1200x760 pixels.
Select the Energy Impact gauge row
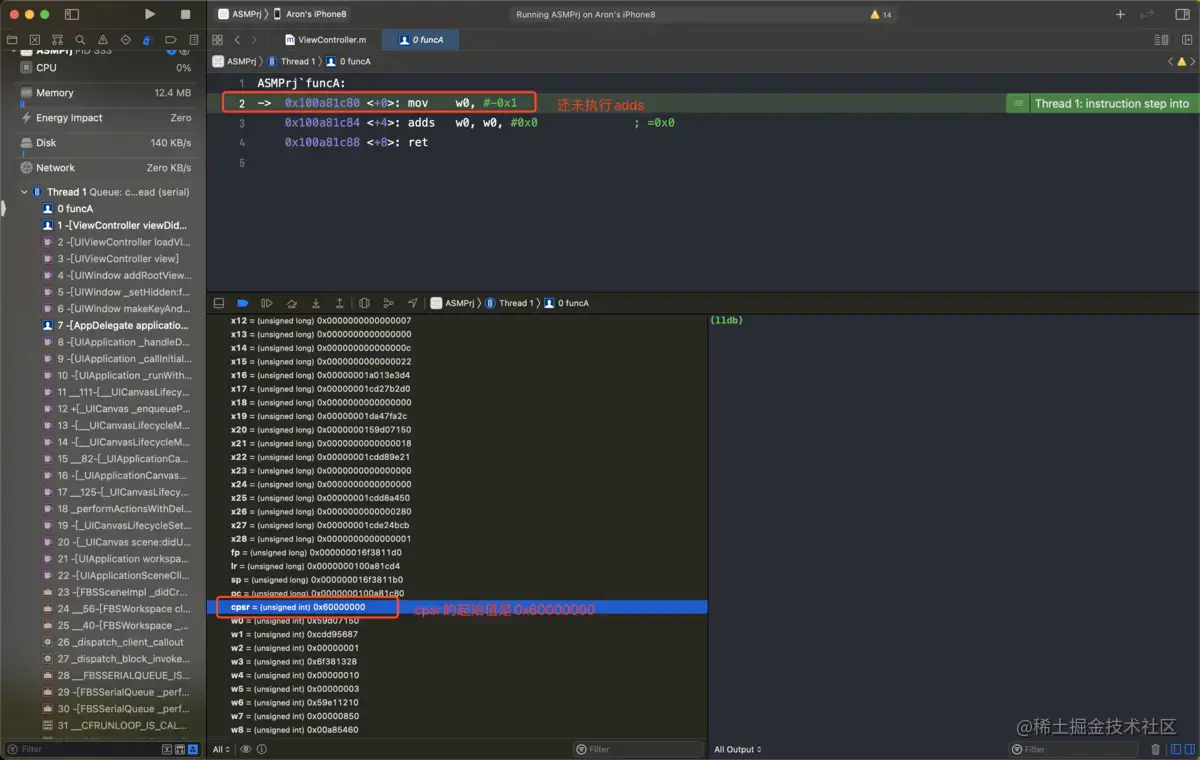(x=104, y=118)
